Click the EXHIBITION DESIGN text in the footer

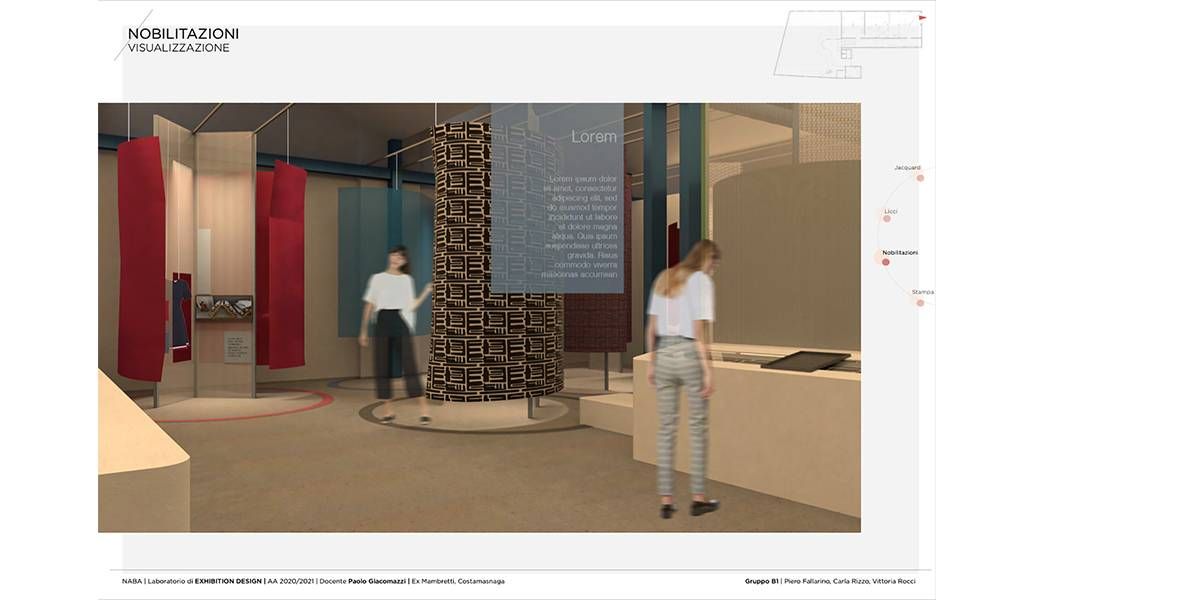(x=228, y=581)
